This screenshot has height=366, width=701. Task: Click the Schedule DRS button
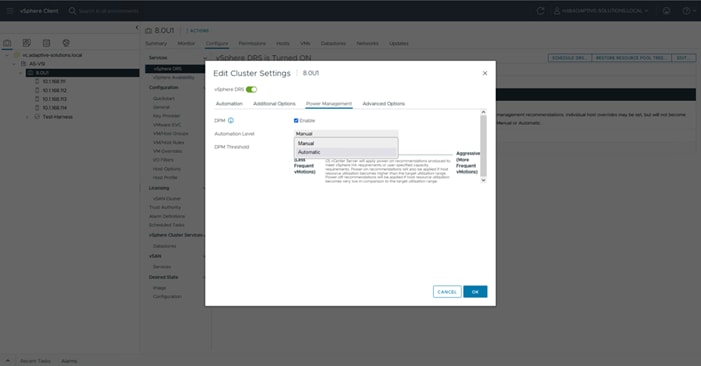[x=569, y=58]
